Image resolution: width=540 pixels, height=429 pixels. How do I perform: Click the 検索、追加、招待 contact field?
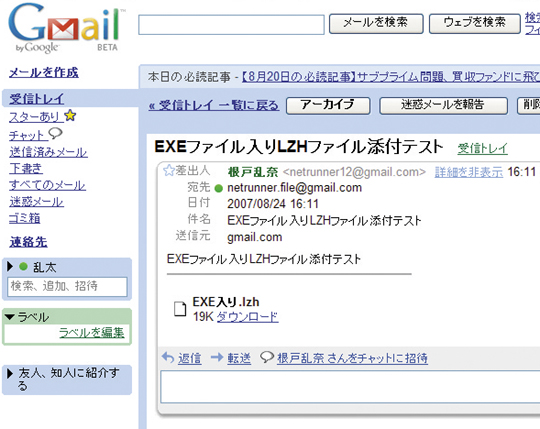point(68,286)
